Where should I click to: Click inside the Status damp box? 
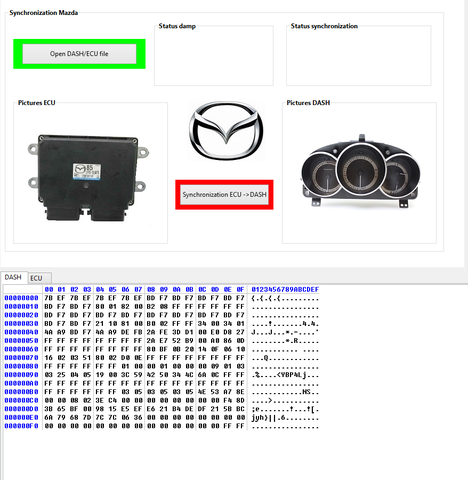pyautogui.click(x=214, y=56)
